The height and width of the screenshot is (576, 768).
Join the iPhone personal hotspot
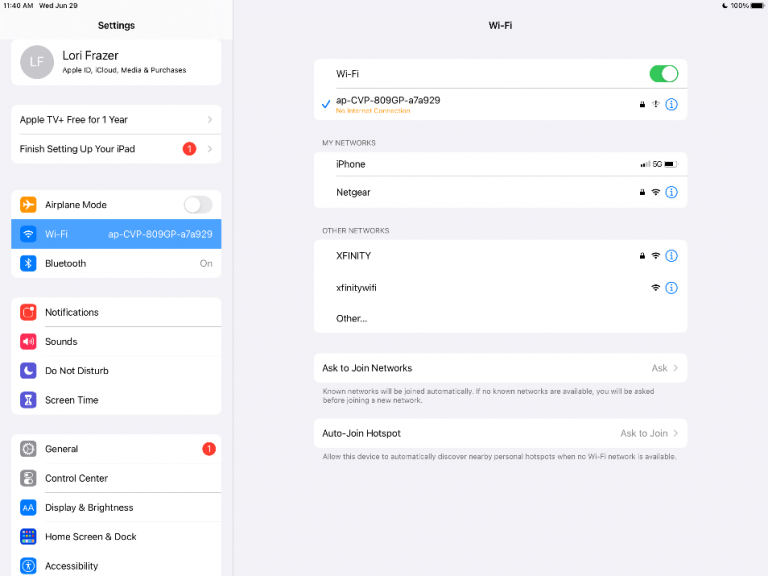point(500,164)
